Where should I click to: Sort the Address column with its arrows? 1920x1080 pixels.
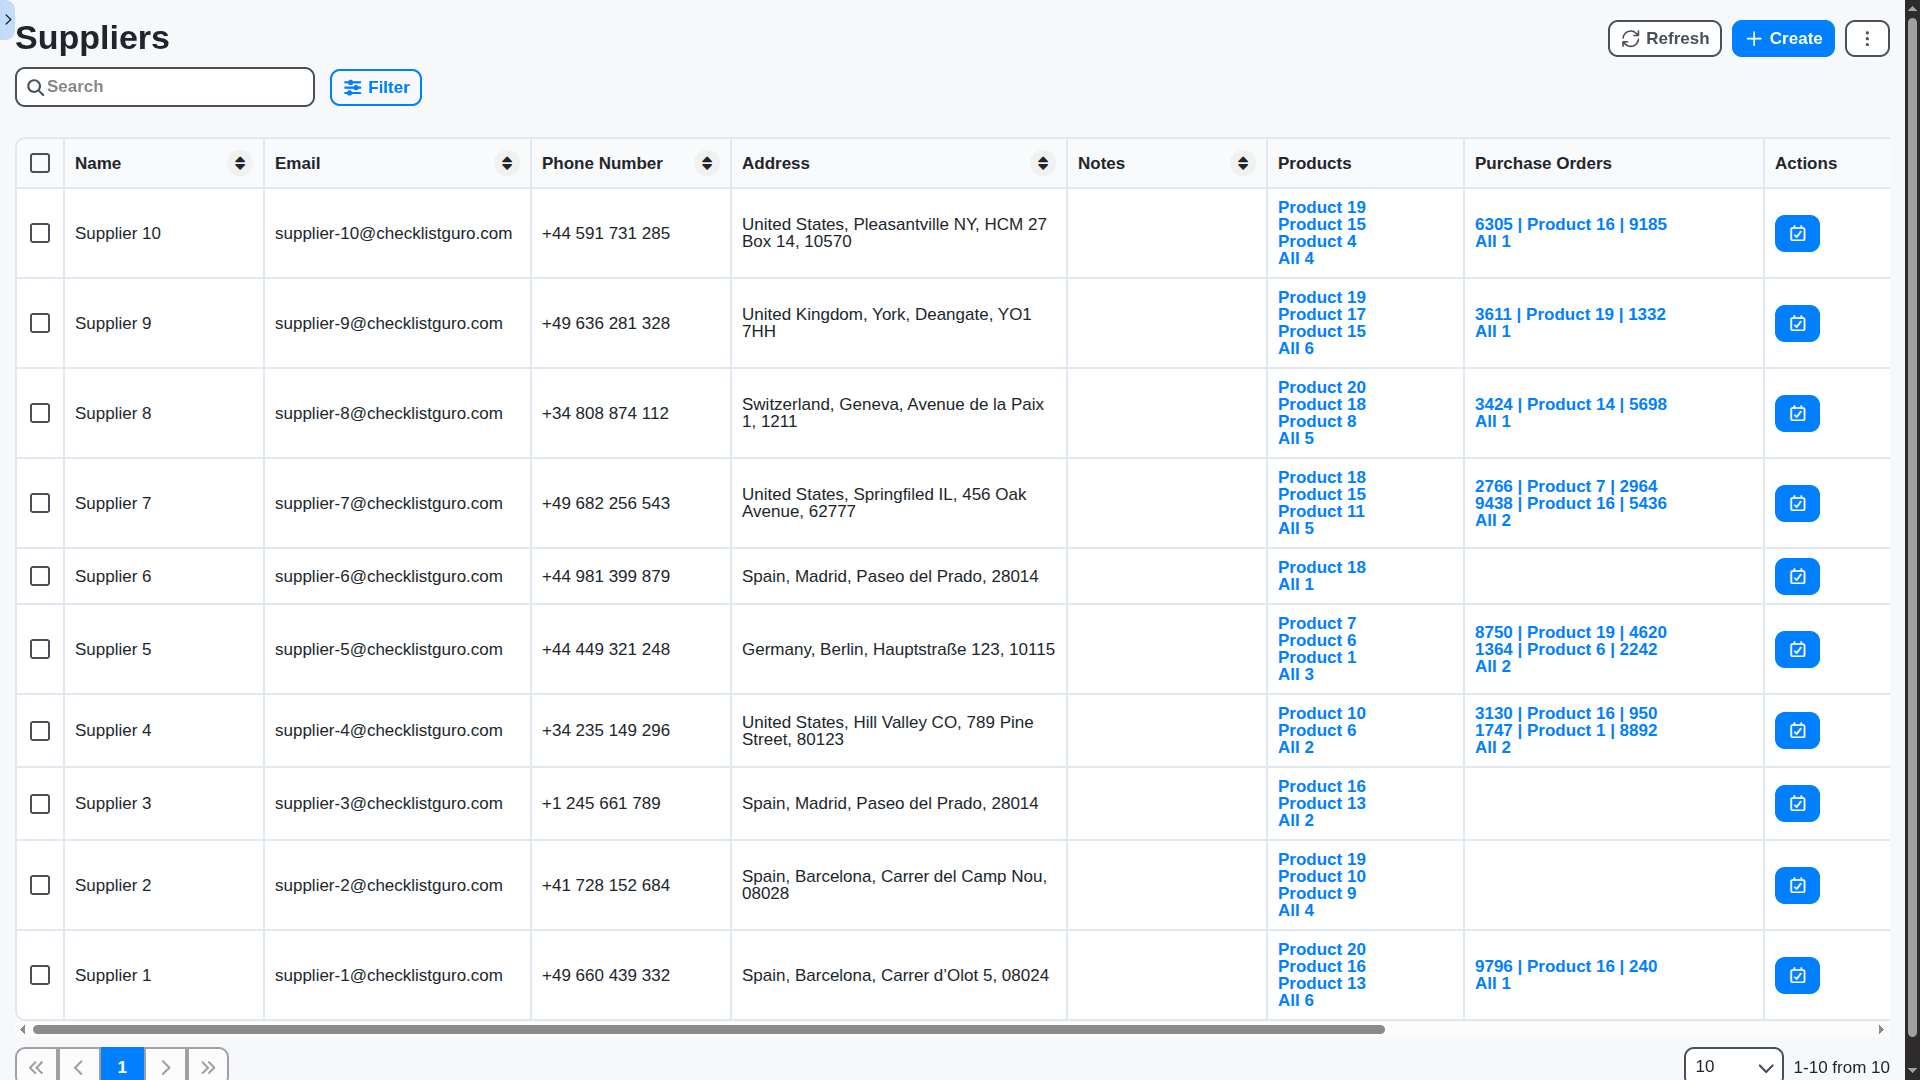tap(1043, 164)
